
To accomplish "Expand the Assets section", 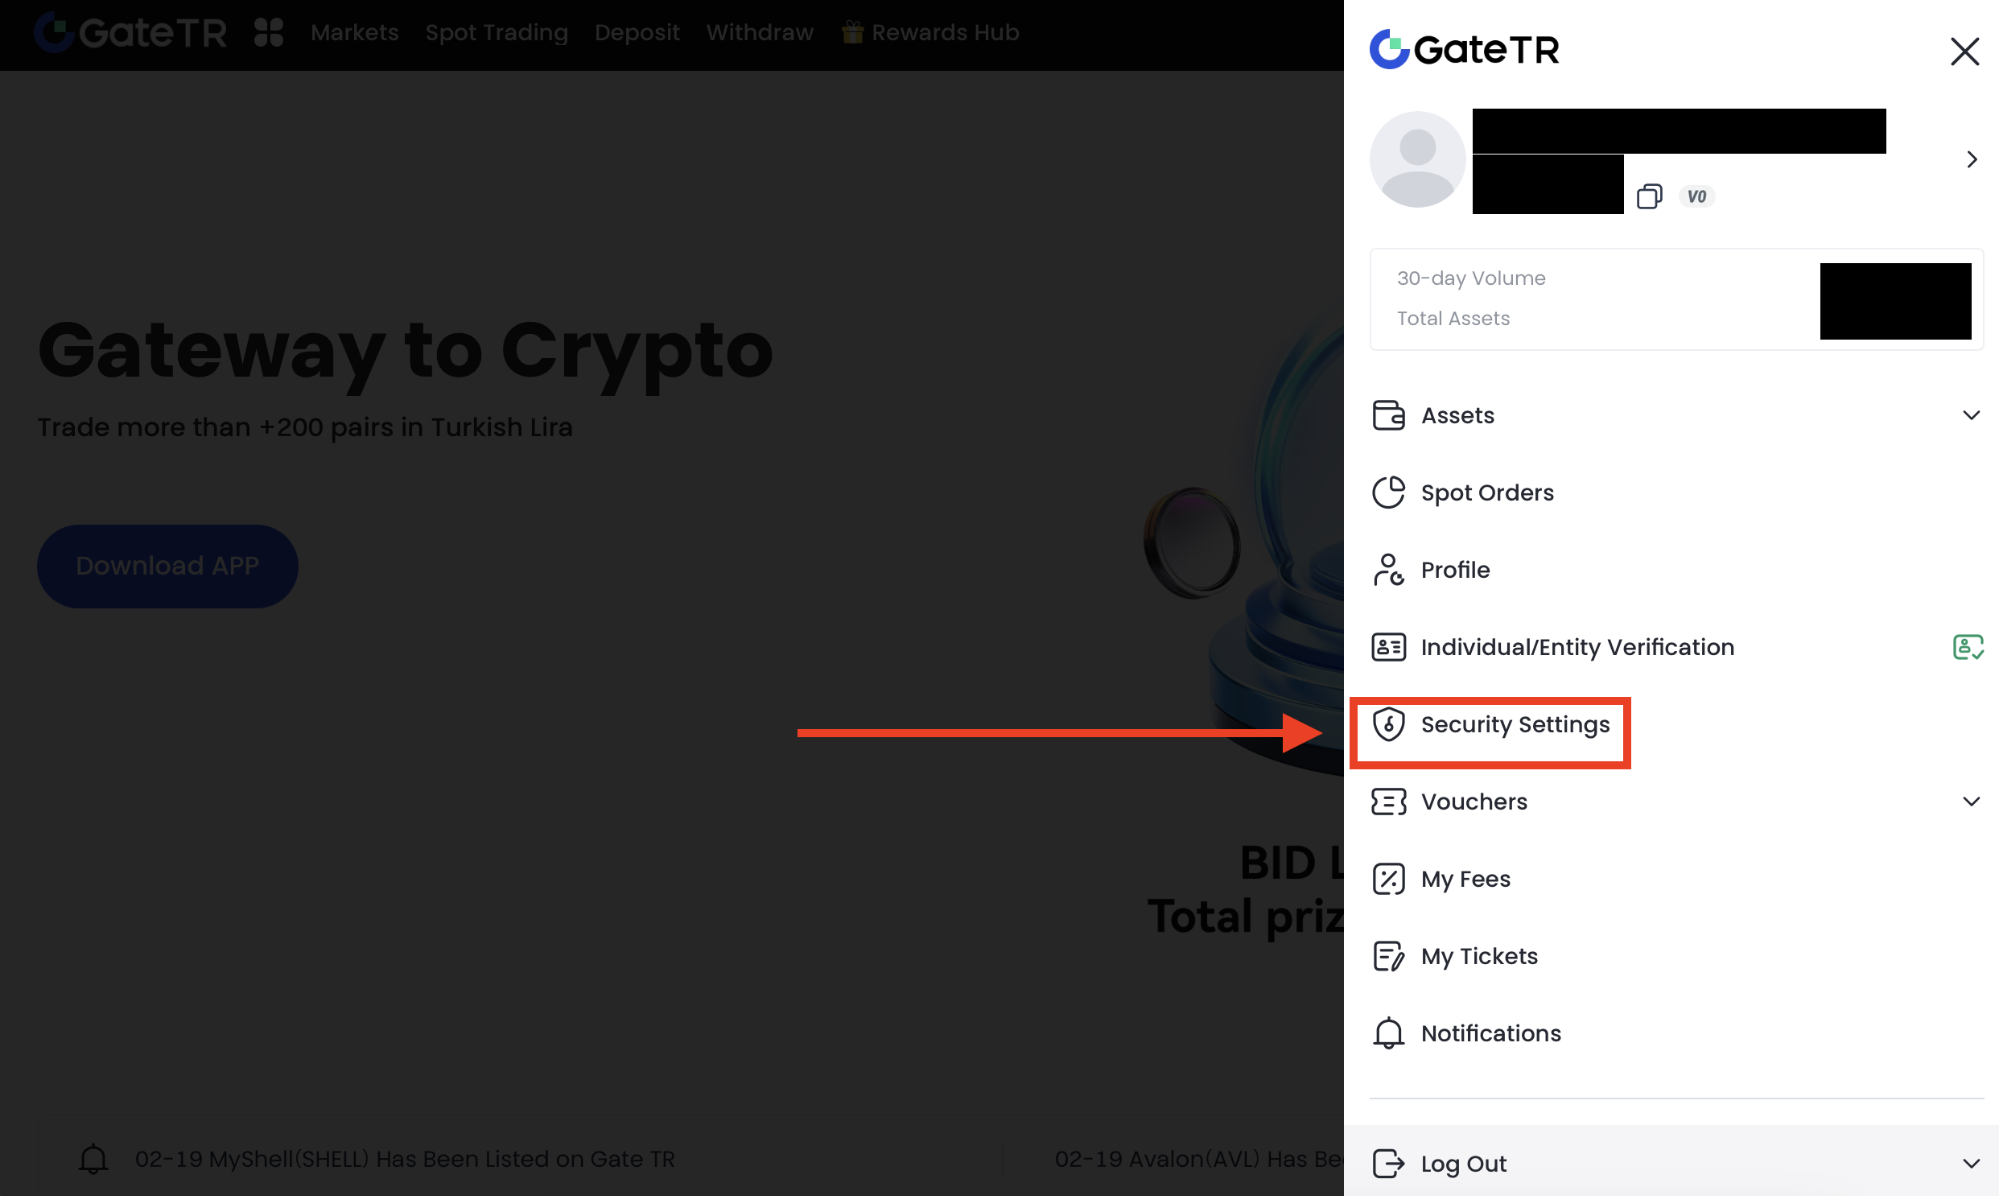I will pos(1970,415).
